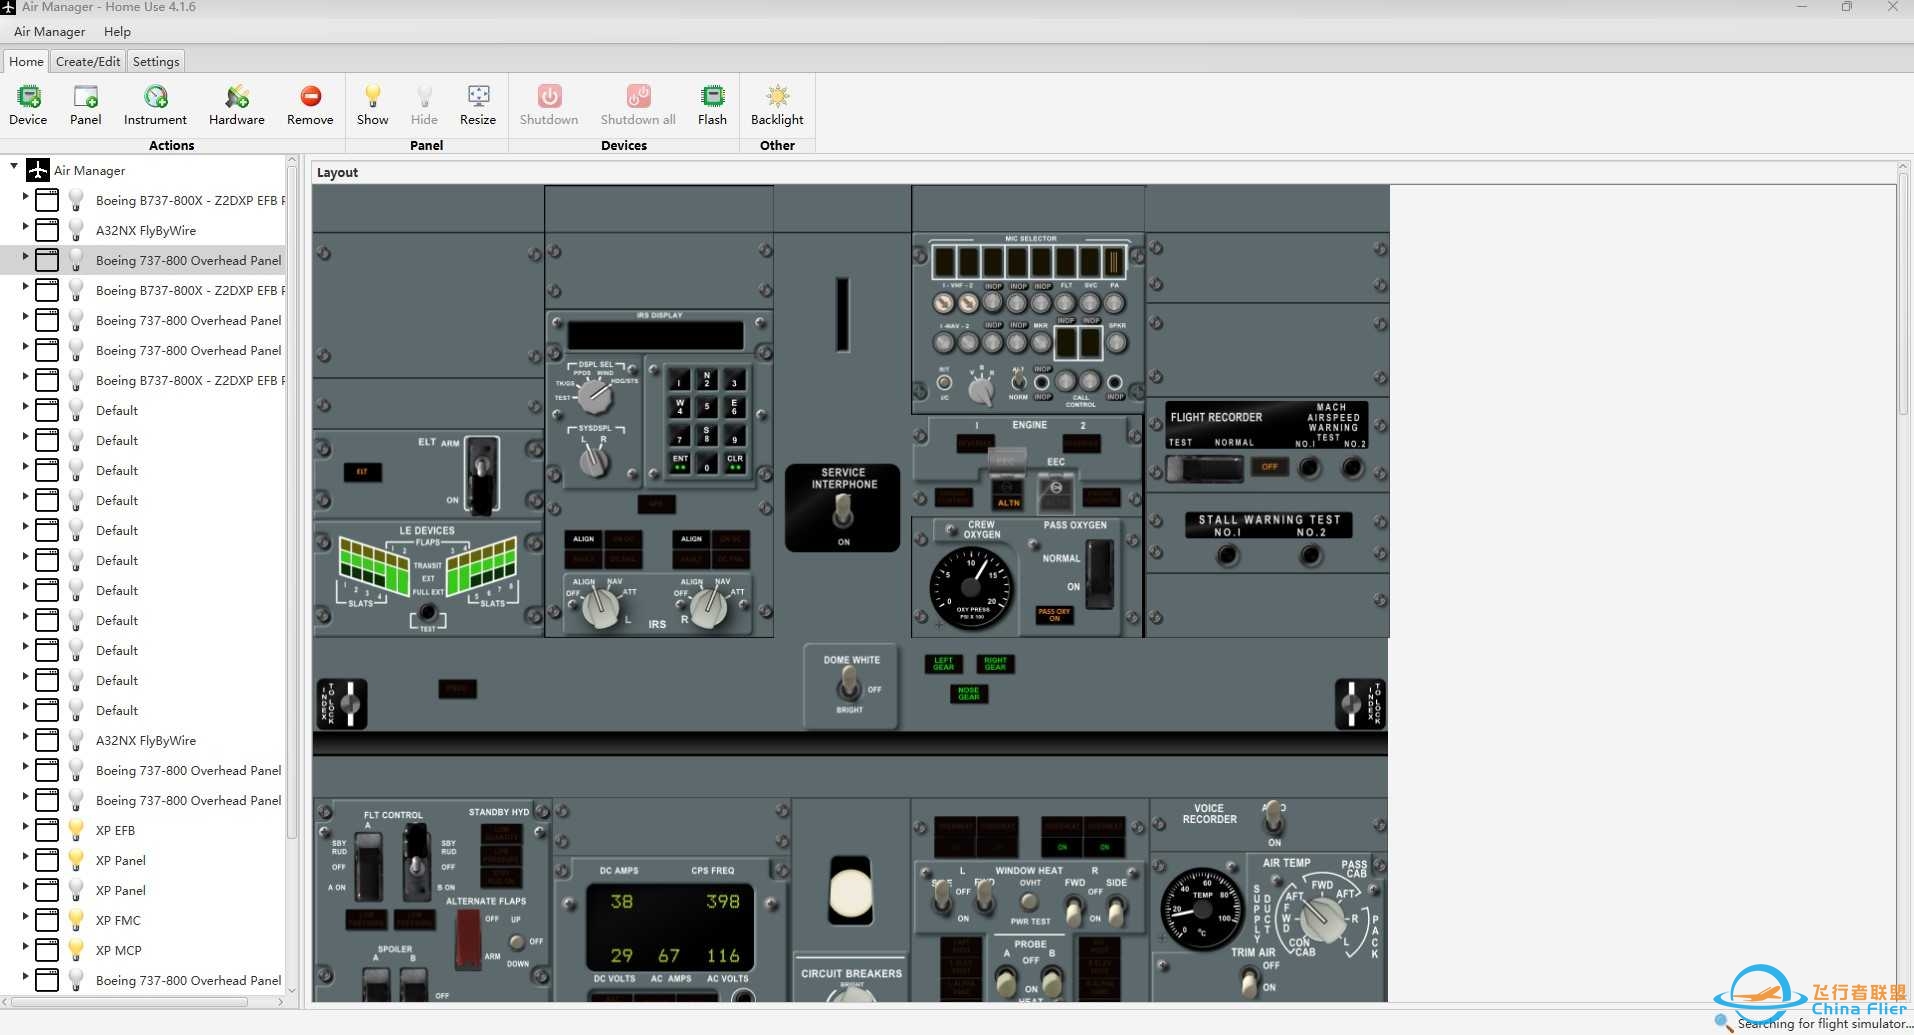
Task: Expand the selected Boeing 737-800 Overhead Panel node
Action: pyautogui.click(x=25, y=257)
